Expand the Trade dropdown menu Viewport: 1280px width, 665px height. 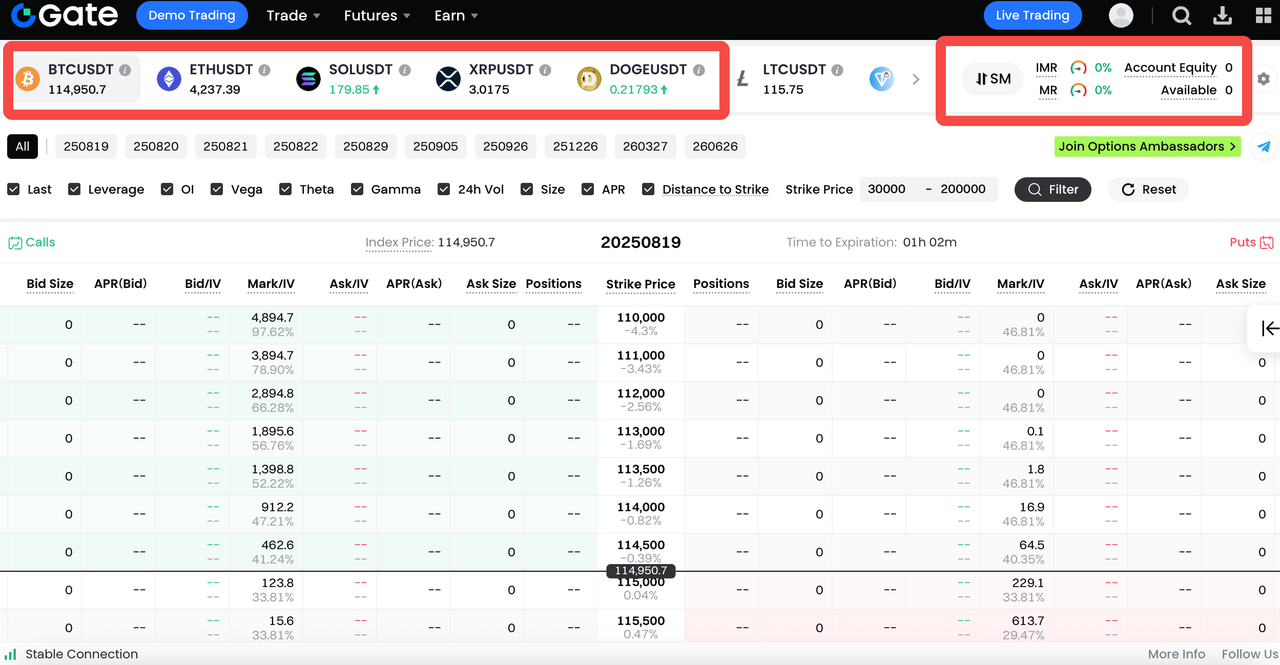pos(293,16)
